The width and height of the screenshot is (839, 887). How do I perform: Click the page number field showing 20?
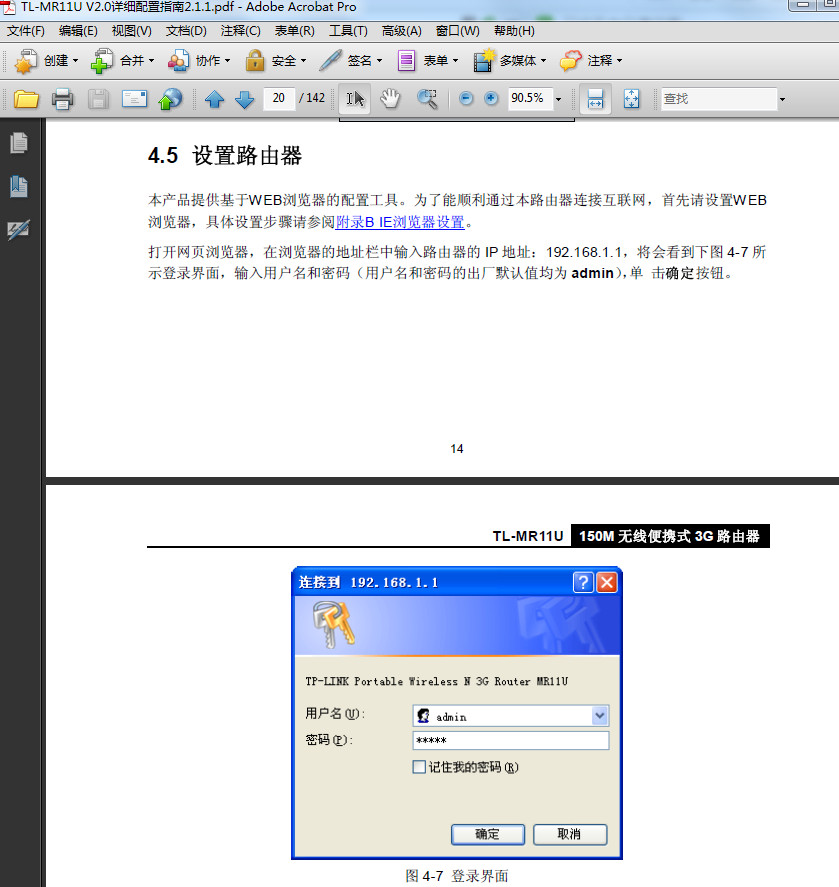(279, 98)
